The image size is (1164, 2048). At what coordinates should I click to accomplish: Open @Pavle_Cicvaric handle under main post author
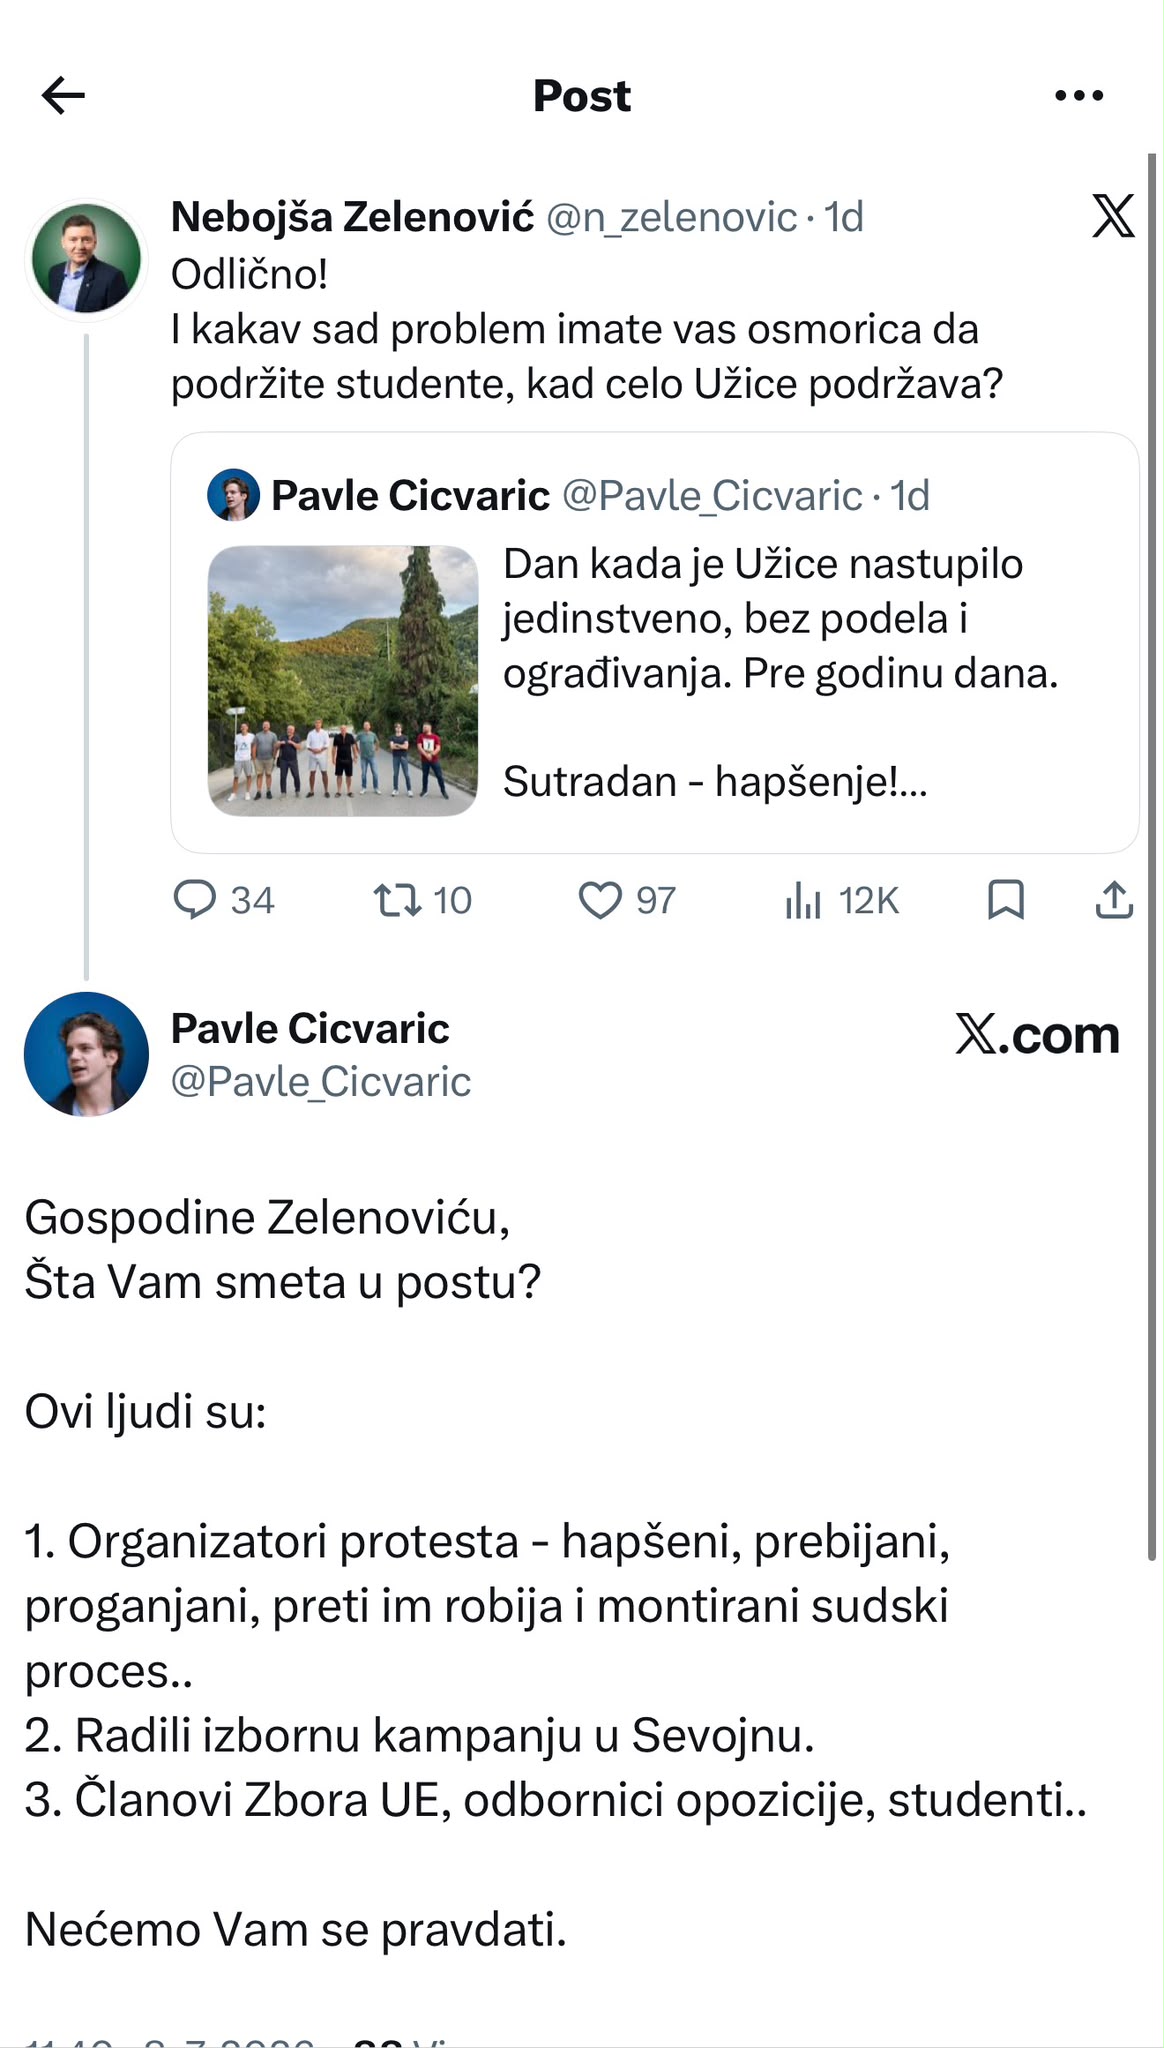point(321,1082)
